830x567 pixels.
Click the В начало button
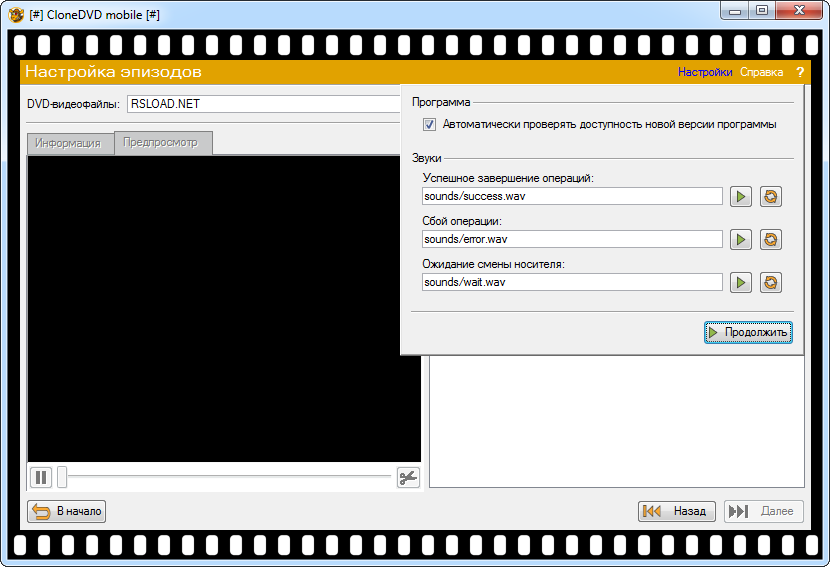click(67, 511)
